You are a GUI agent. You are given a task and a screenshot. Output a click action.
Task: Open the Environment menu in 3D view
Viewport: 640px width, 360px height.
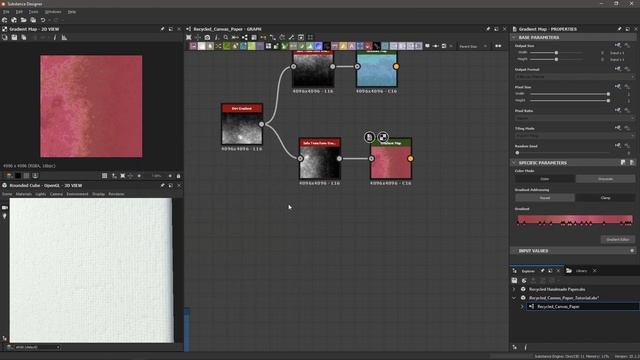(x=77, y=194)
